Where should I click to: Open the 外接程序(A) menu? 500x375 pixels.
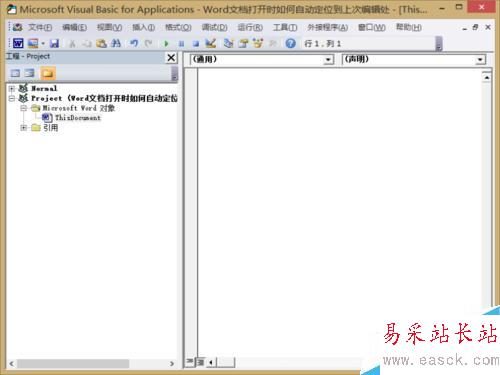click(328, 27)
